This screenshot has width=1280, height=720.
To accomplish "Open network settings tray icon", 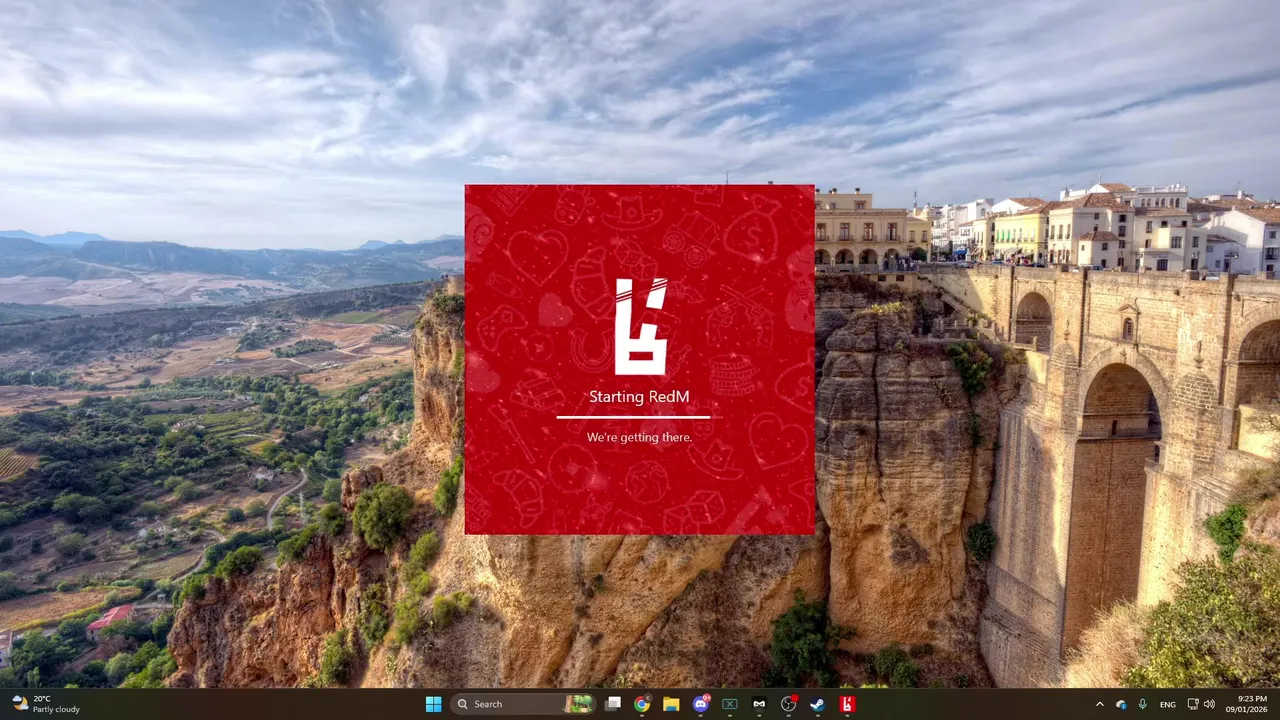I will [1193, 704].
